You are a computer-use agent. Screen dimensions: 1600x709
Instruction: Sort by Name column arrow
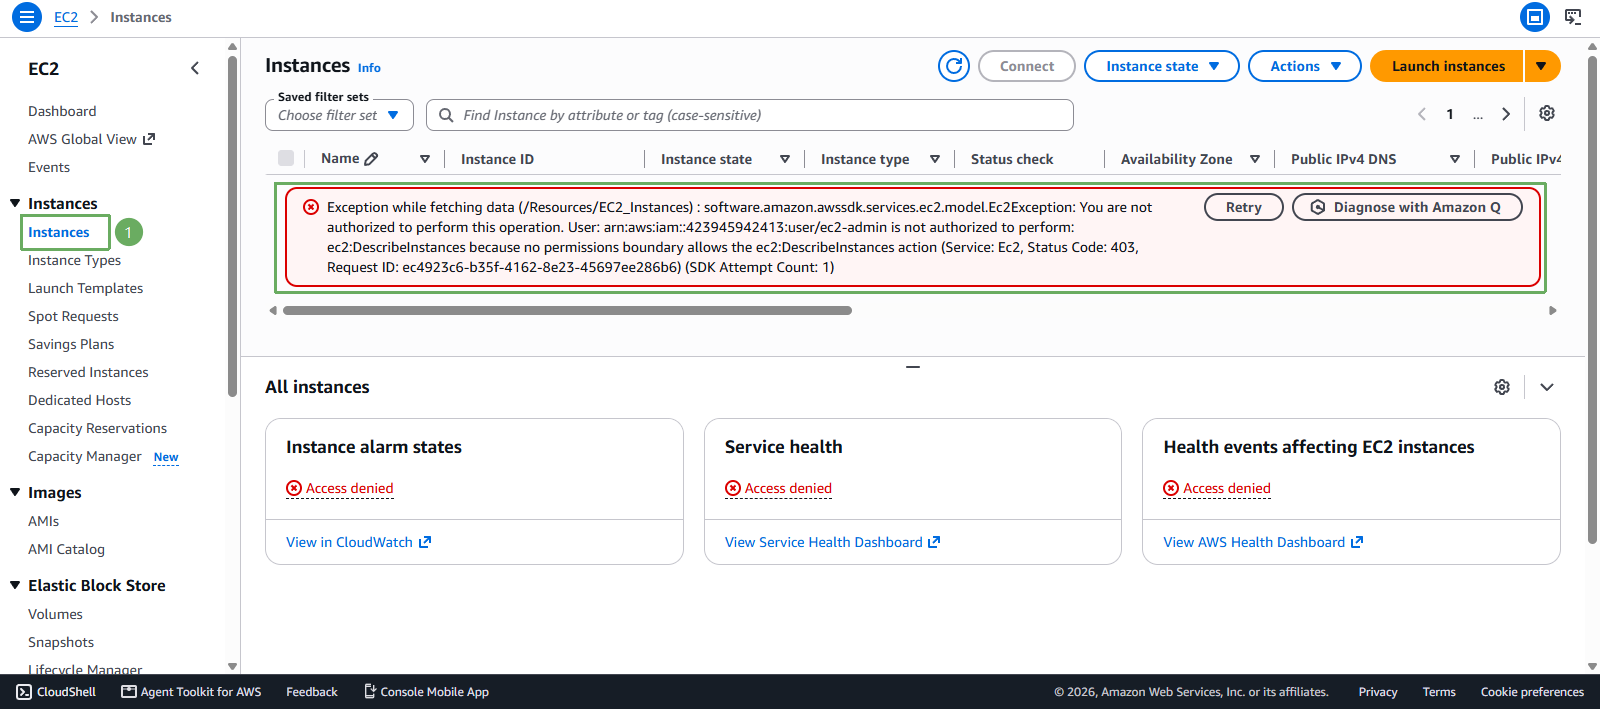click(x=425, y=159)
